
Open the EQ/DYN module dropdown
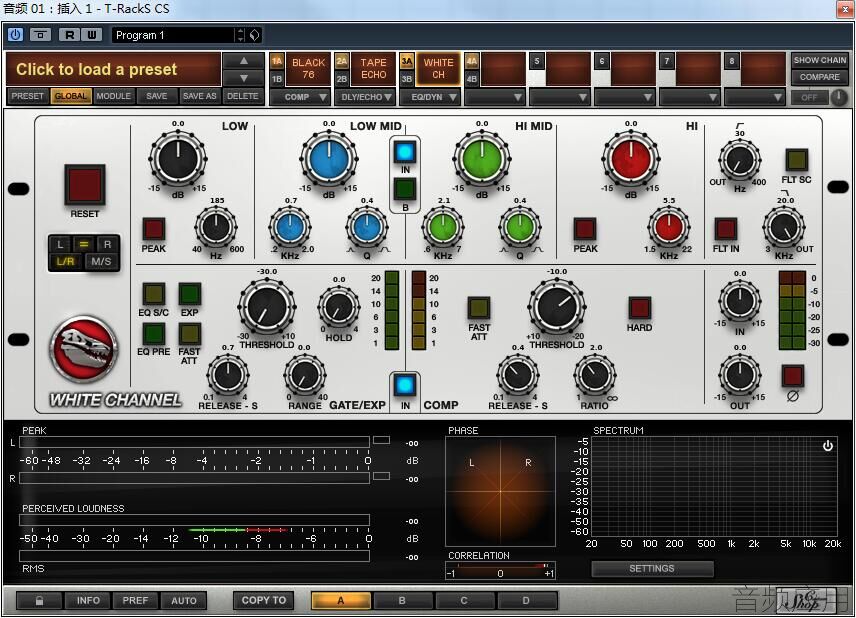tap(430, 97)
